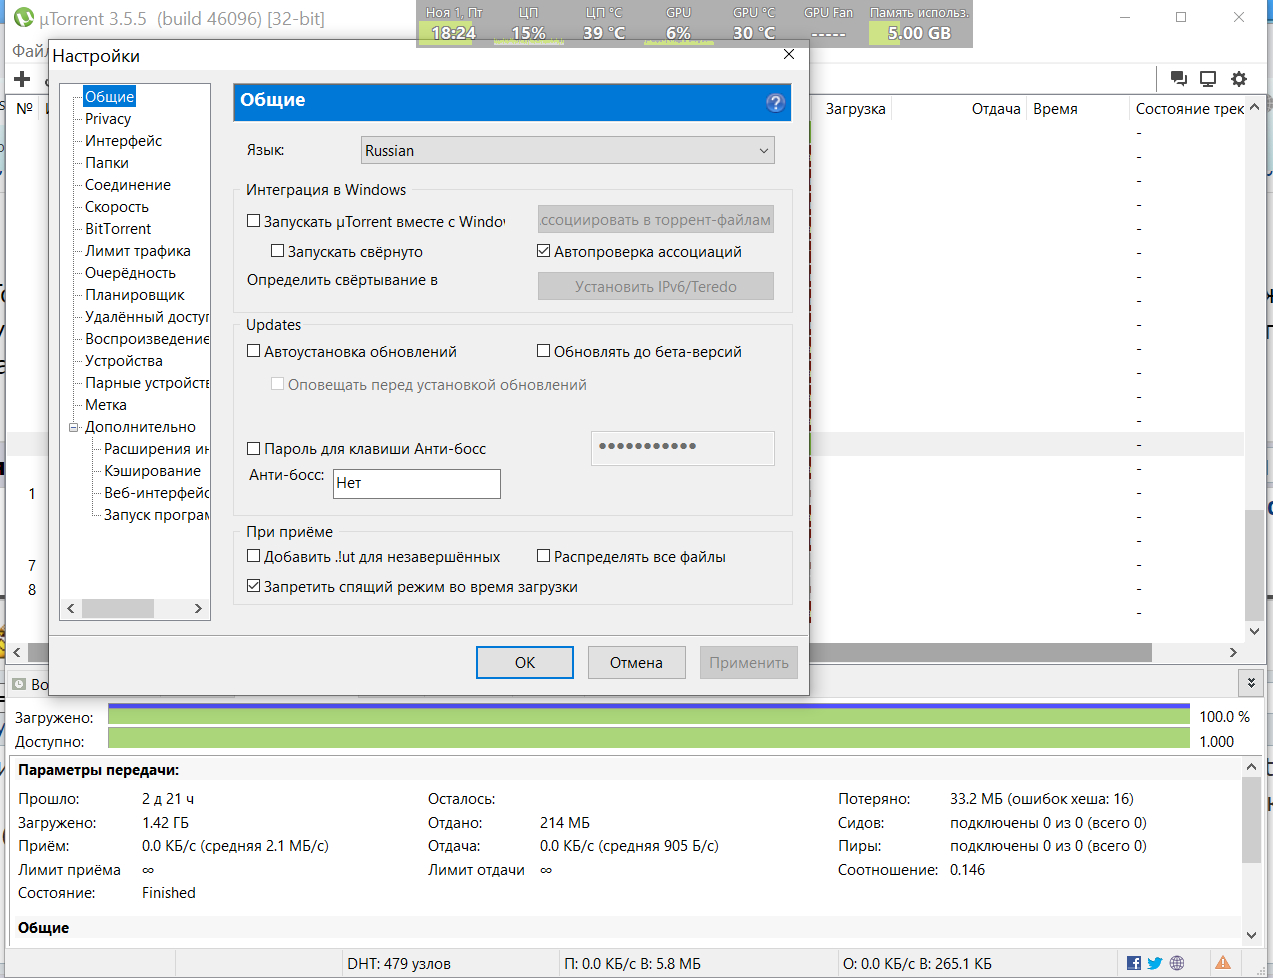1273x978 pixels.
Task: Open Лимит трафика settings
Action: (138, 251)
